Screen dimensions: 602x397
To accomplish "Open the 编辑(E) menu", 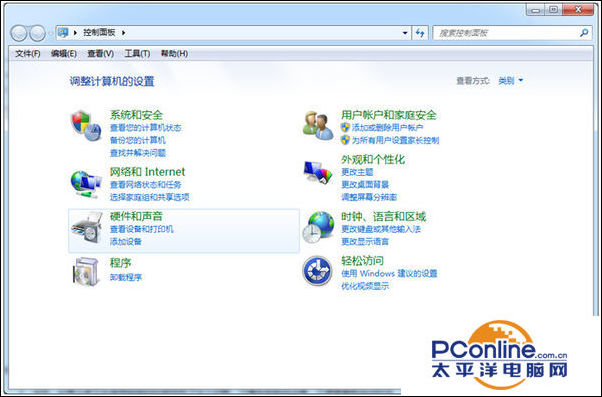I will [x=64, y=53].
